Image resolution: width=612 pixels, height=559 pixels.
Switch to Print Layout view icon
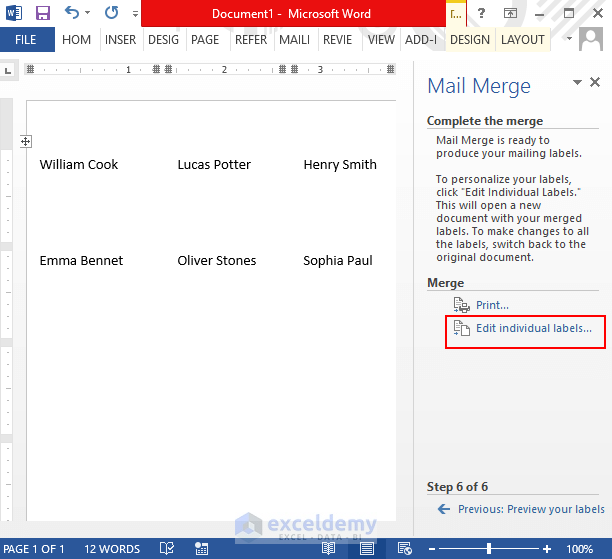pyautogui.click(x=367, y=548)
